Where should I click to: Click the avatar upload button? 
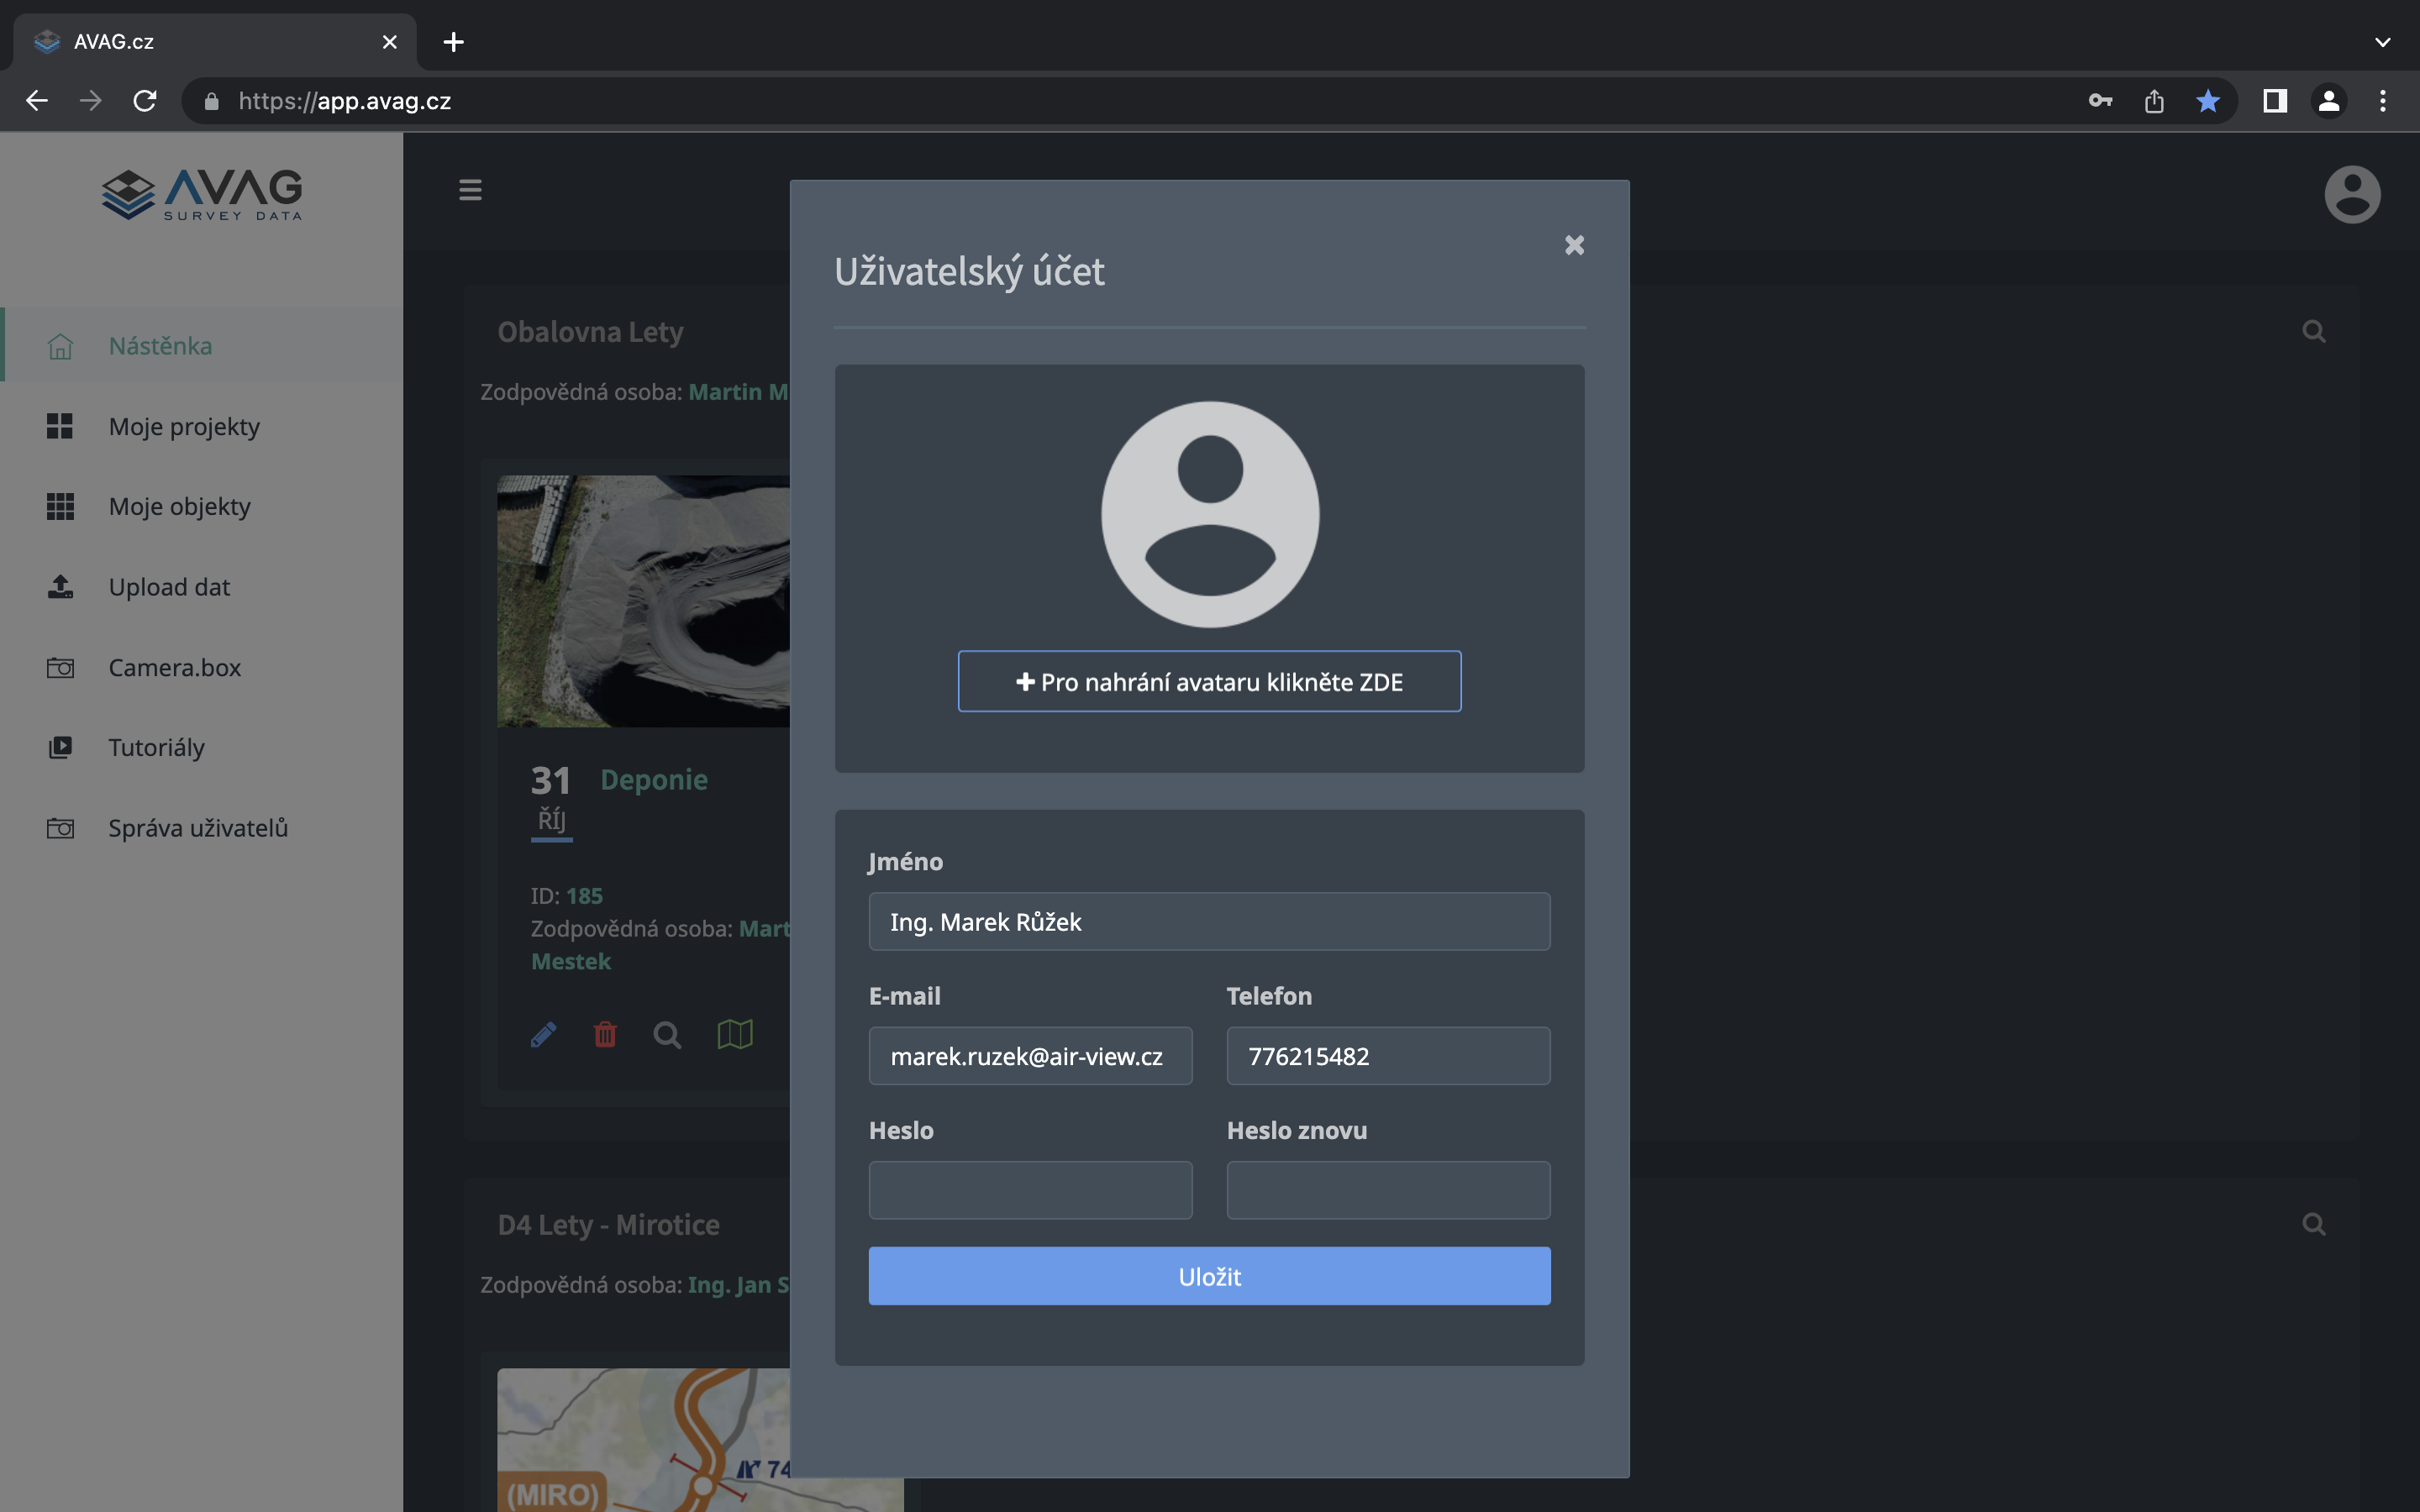pos(1209,682)
